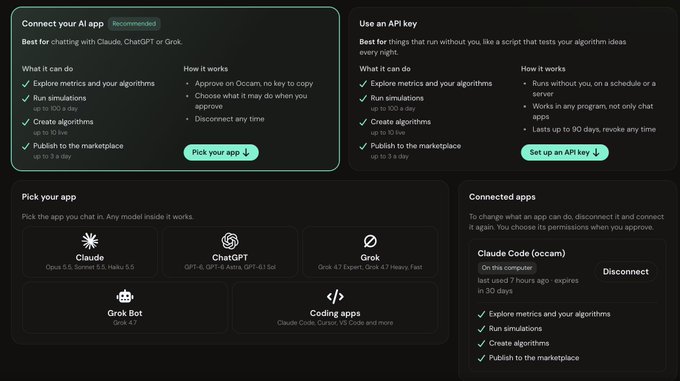Click 'Runs without you, on a schedule' bullet
This screenshot has height=381, width=680.
point(594,88)
